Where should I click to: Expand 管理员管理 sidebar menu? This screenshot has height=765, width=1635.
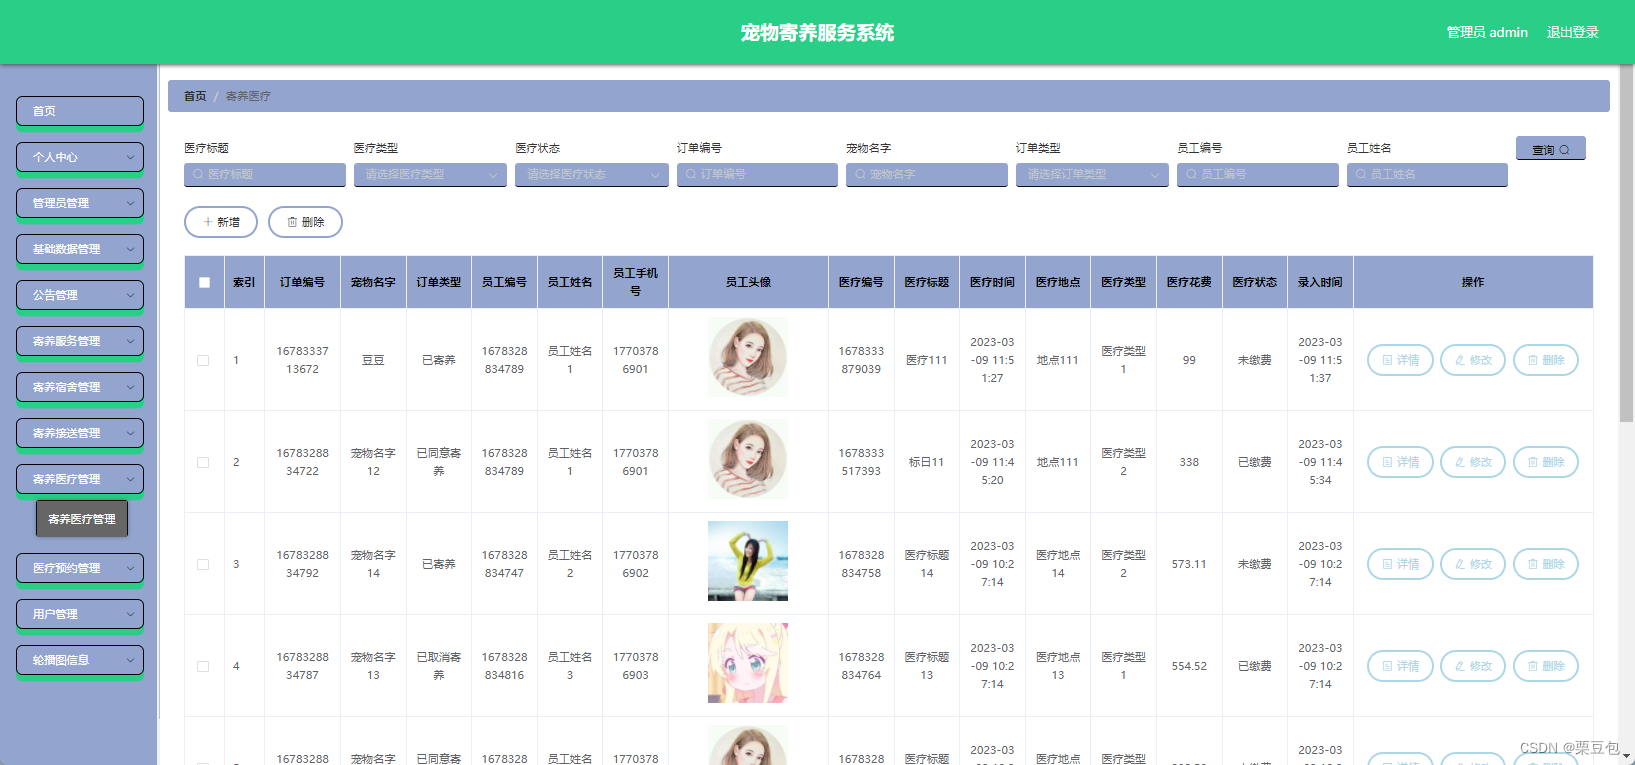pyautogui.click(x=80, y=203)
